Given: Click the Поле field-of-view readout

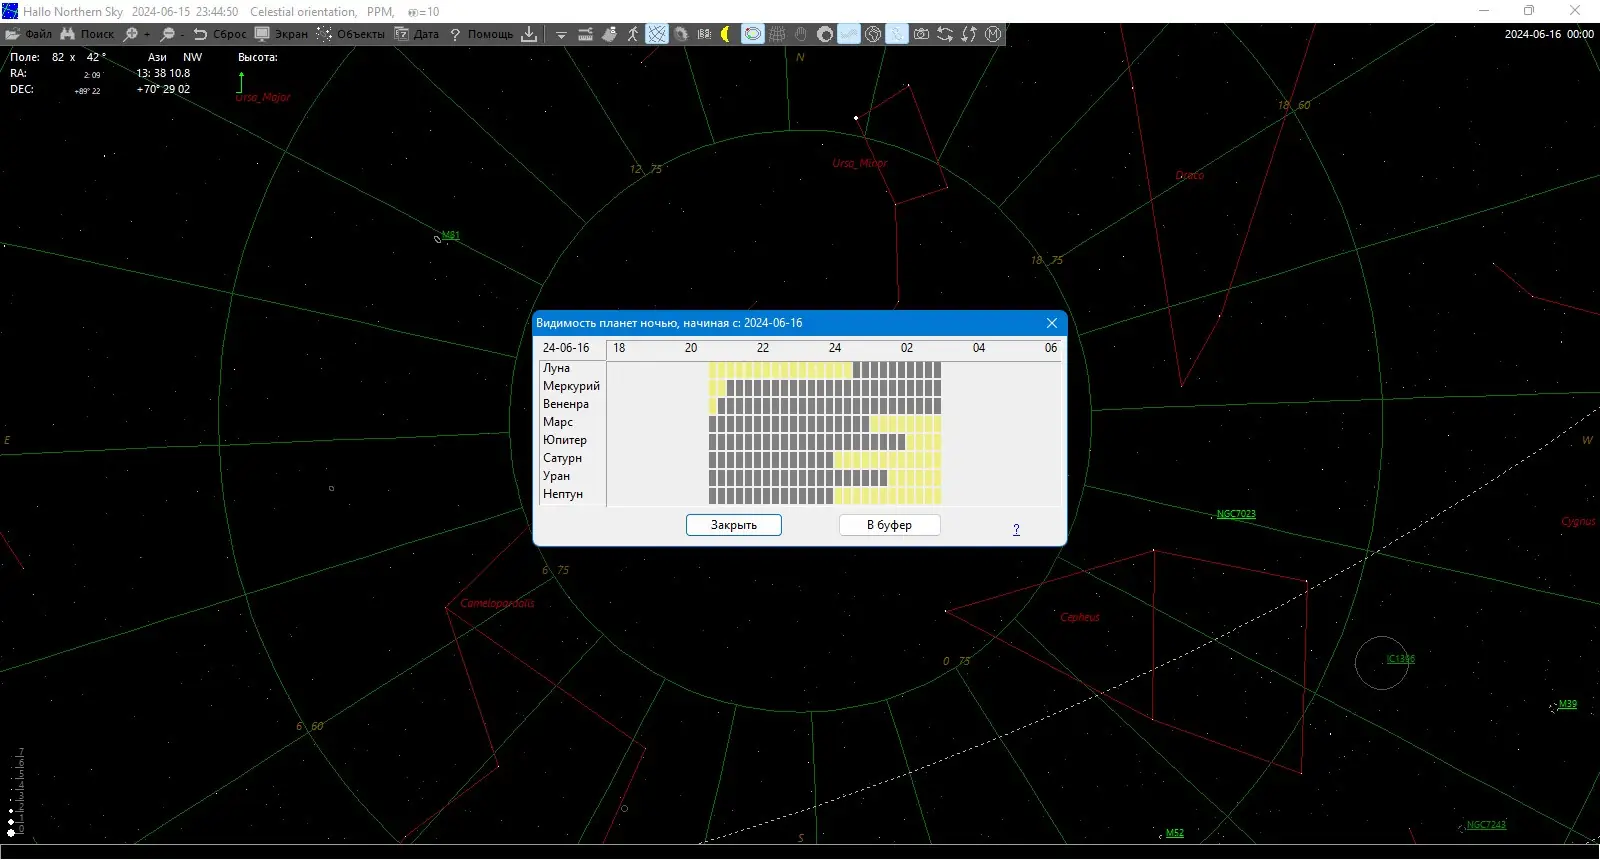Looking at the screenshot, I should point(58,57).
